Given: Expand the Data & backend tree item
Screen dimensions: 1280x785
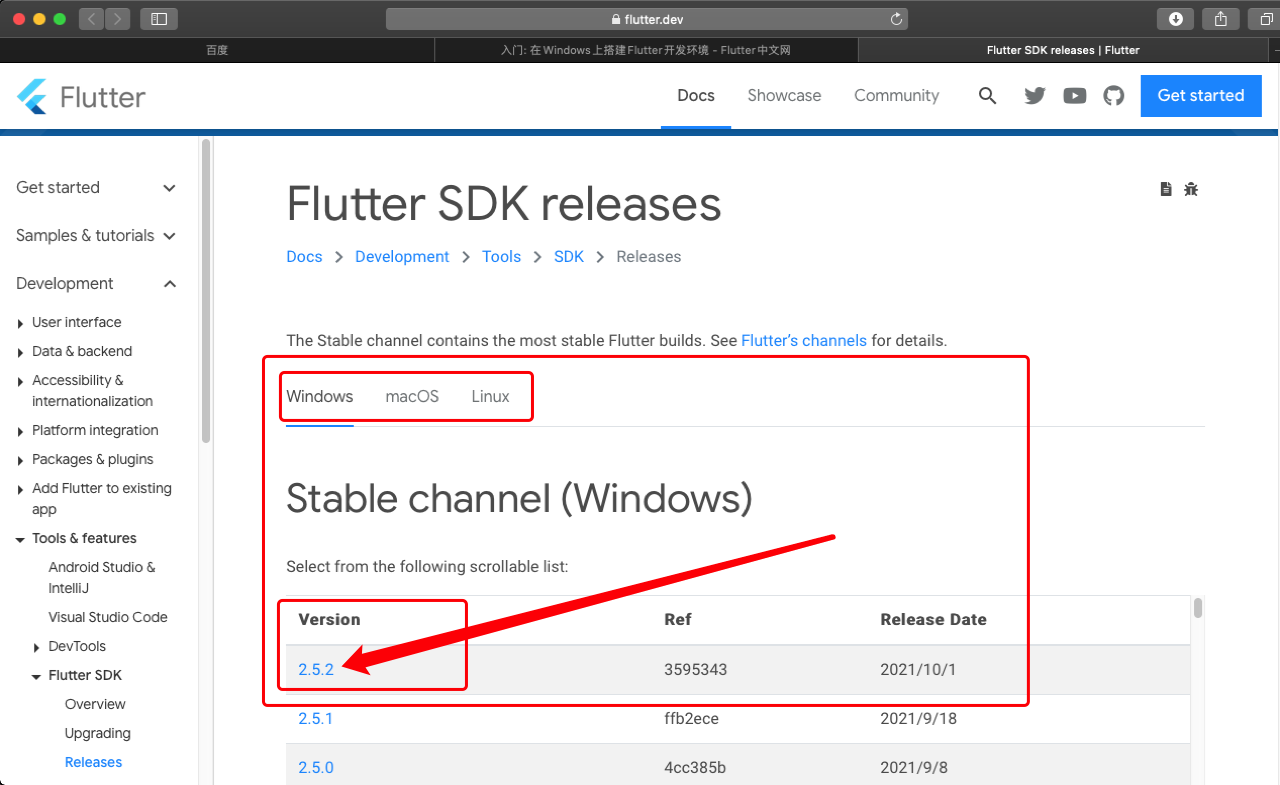Looking at the screenshot, I should tap(74, 351).
